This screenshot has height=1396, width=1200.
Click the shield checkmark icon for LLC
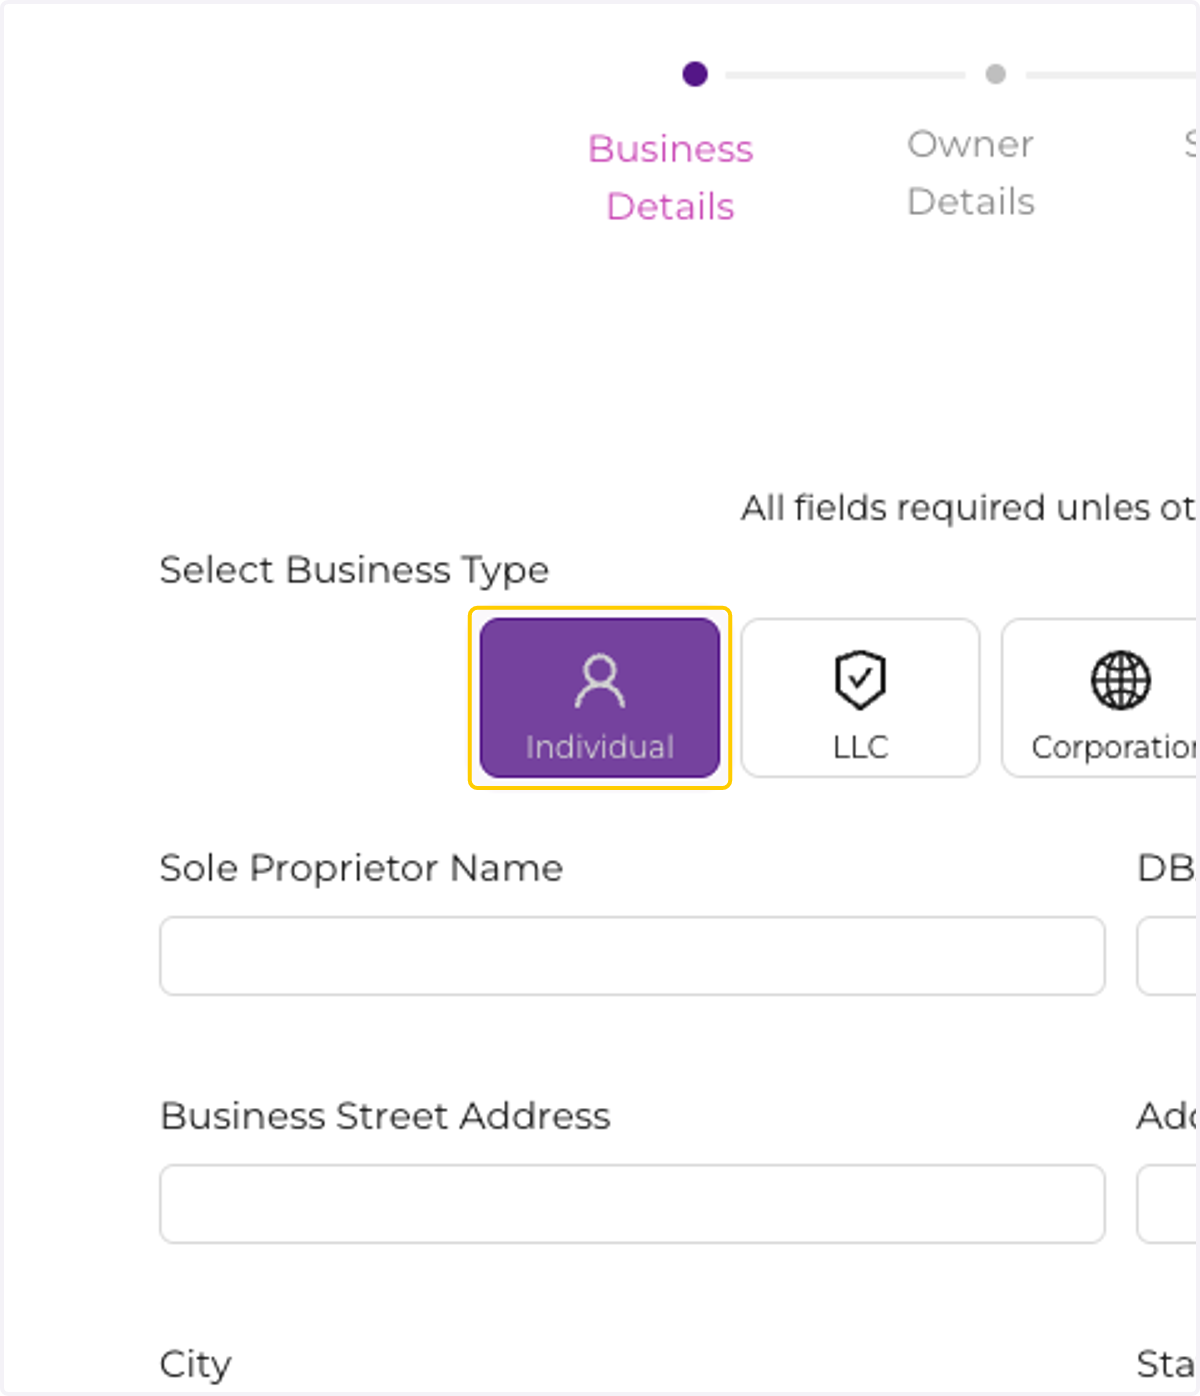[860, 680]
